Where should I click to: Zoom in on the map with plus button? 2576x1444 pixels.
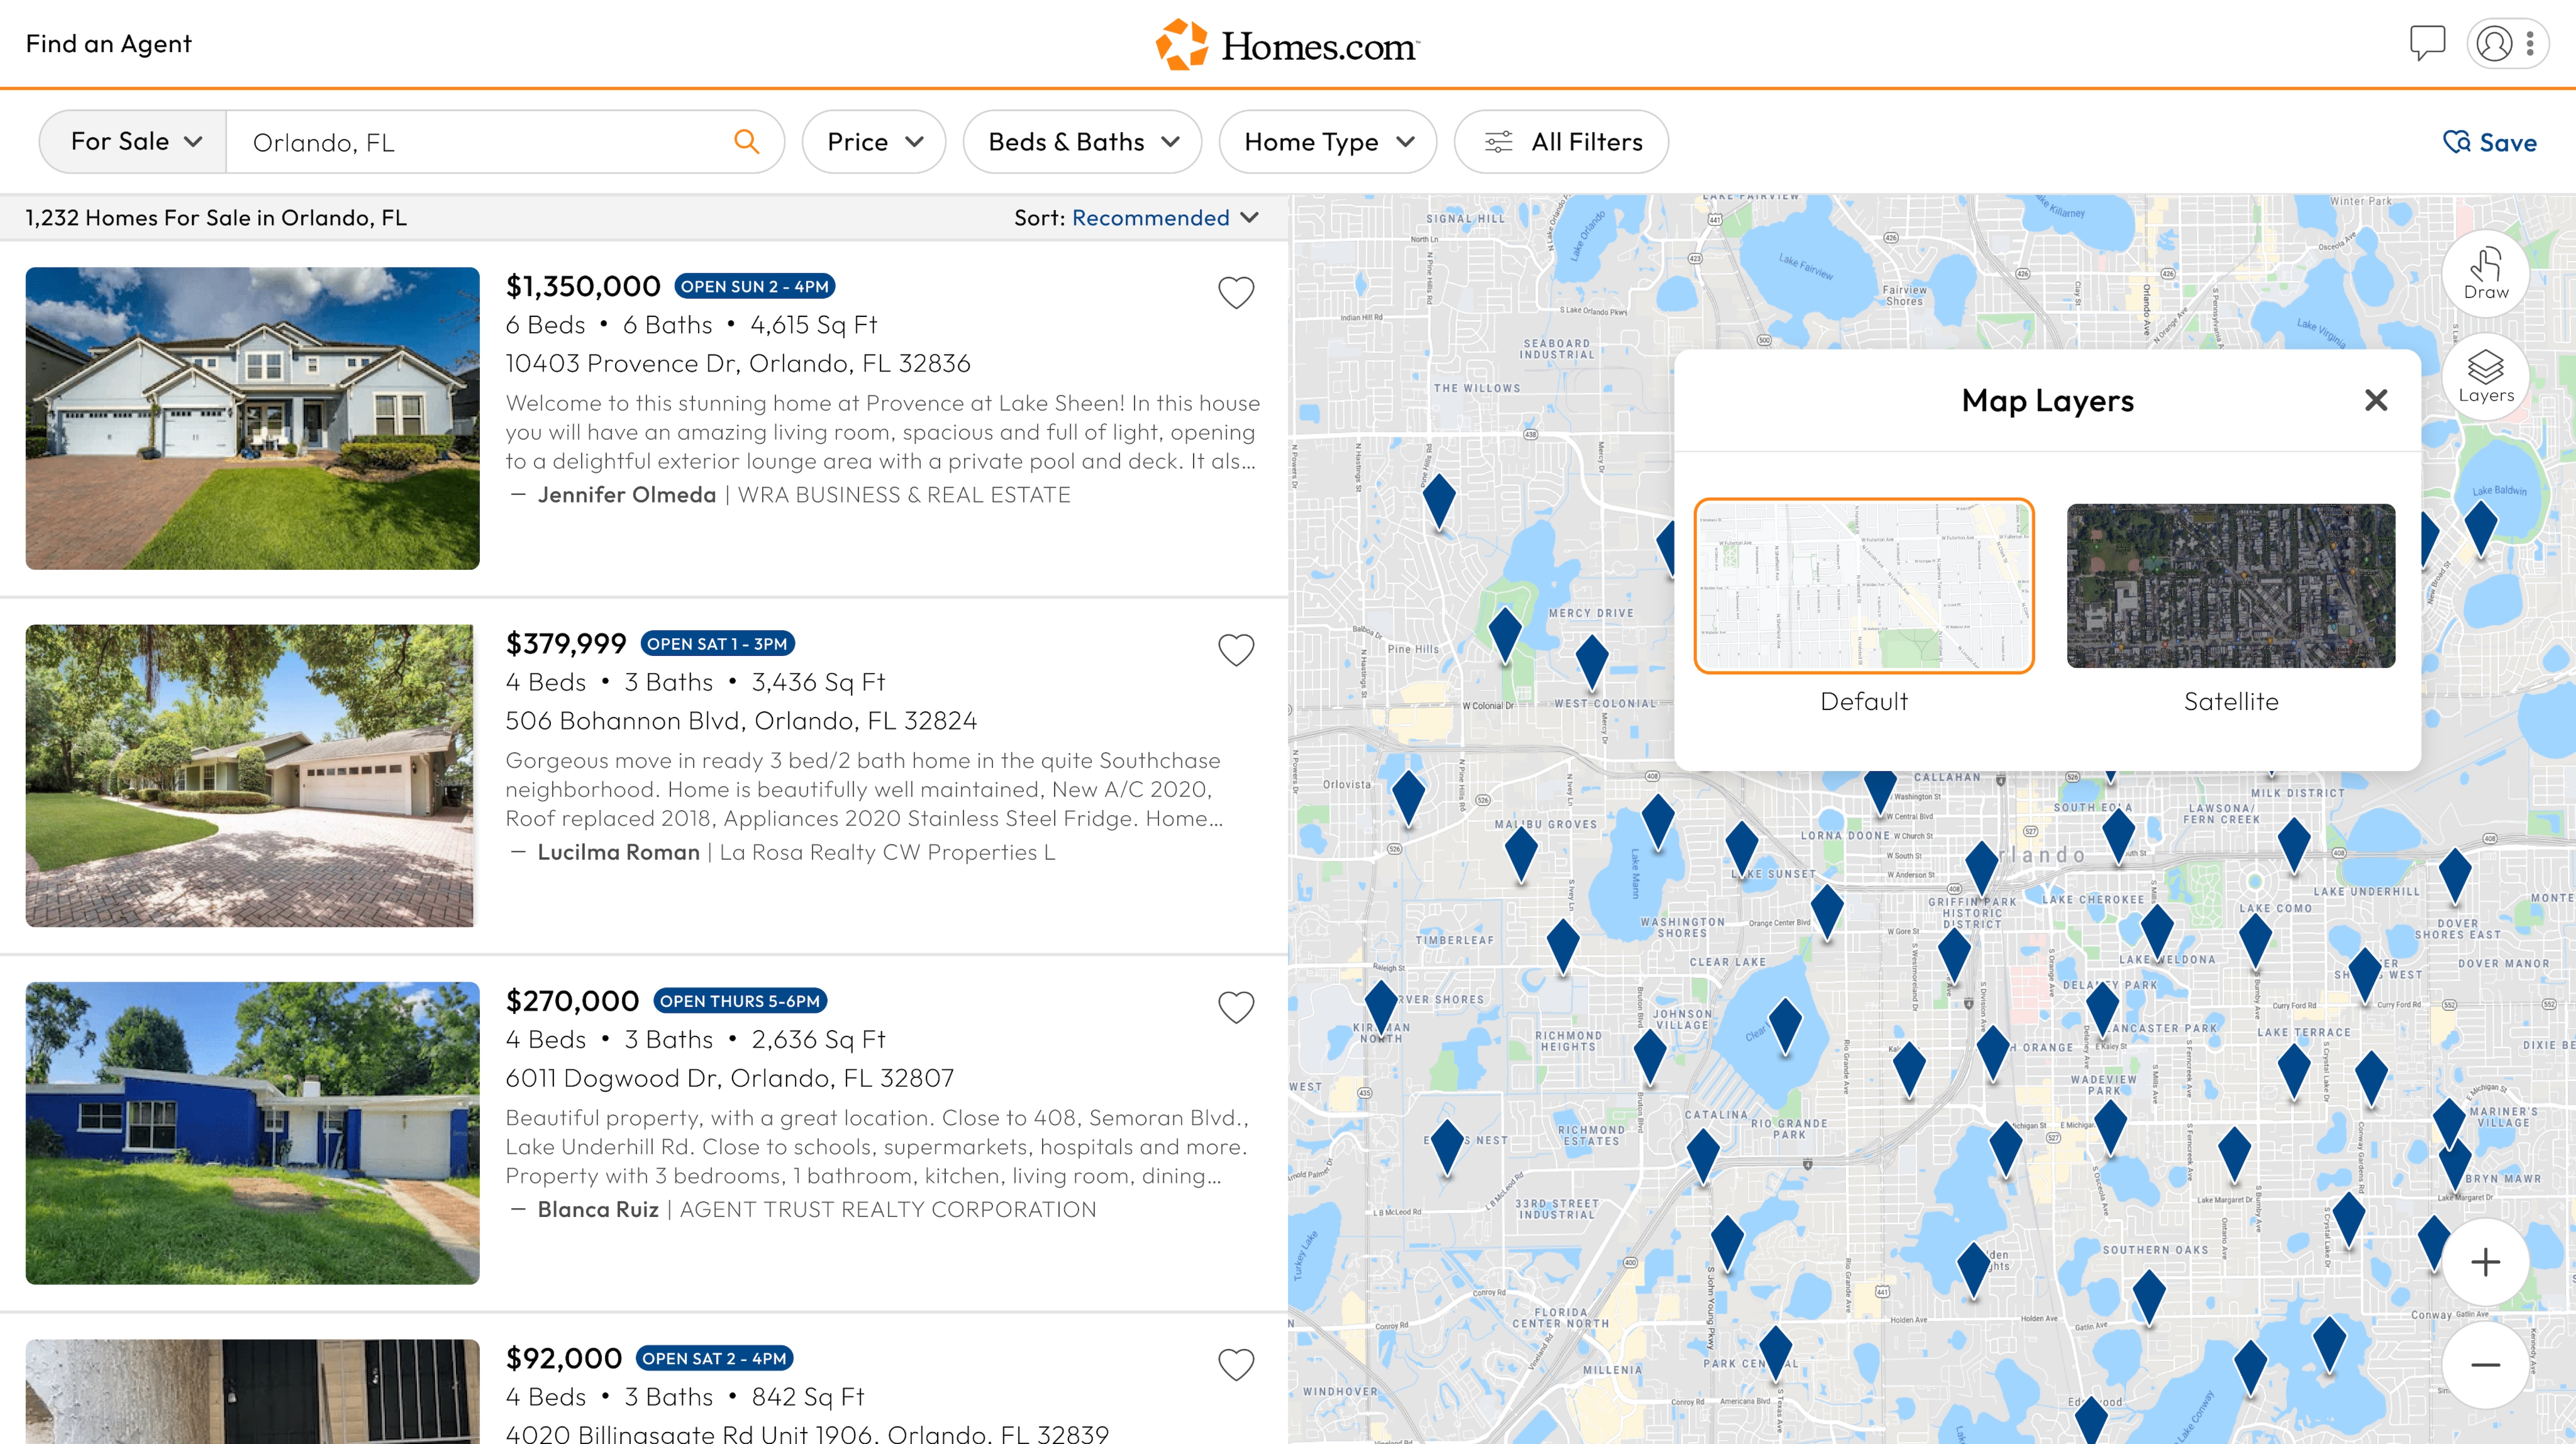click(2485, 1261)
